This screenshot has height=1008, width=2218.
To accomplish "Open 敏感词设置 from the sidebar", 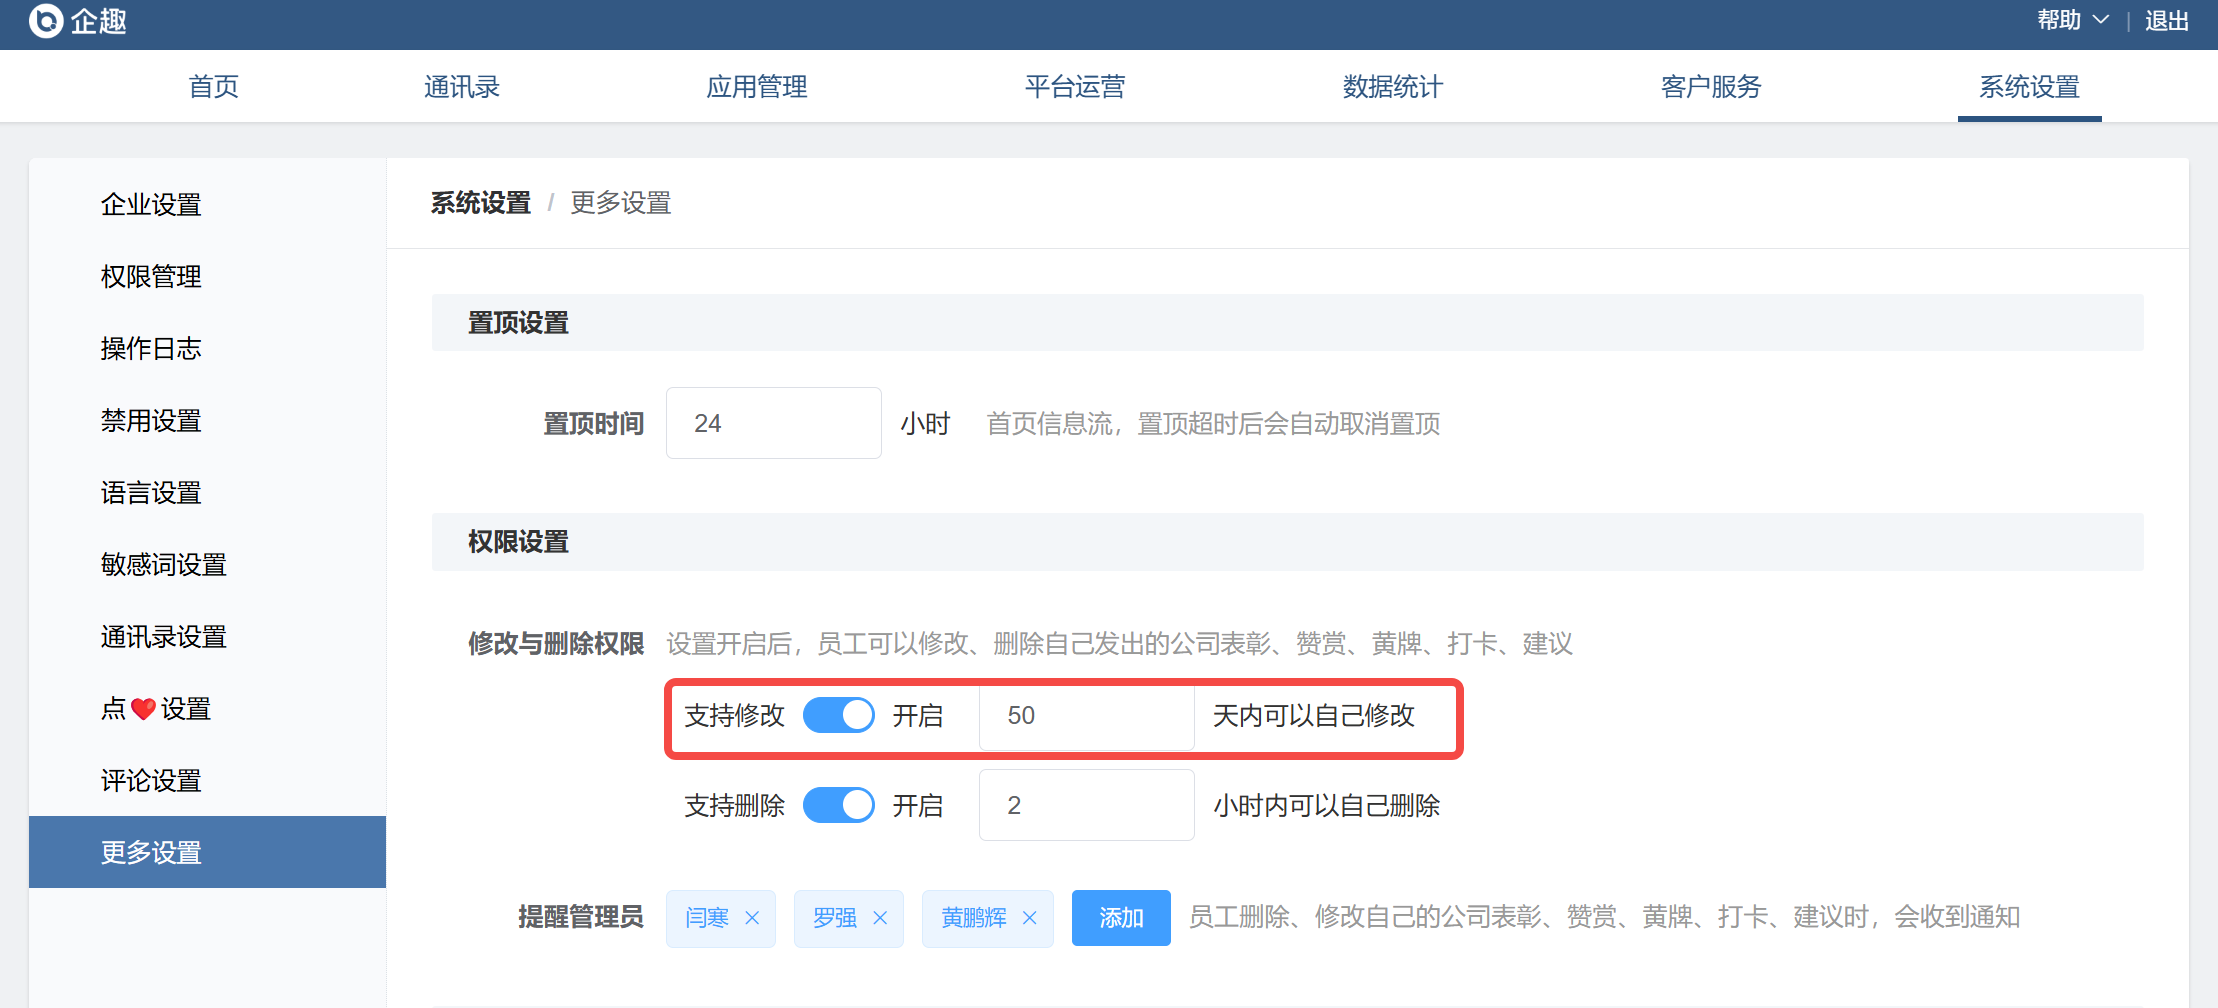I will click(164, 565).
